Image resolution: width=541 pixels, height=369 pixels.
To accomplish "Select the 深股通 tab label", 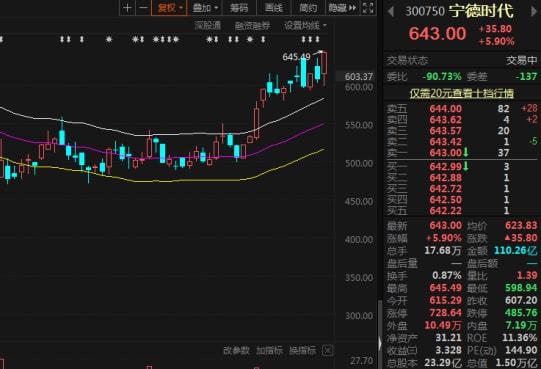I will coord(207,26).
